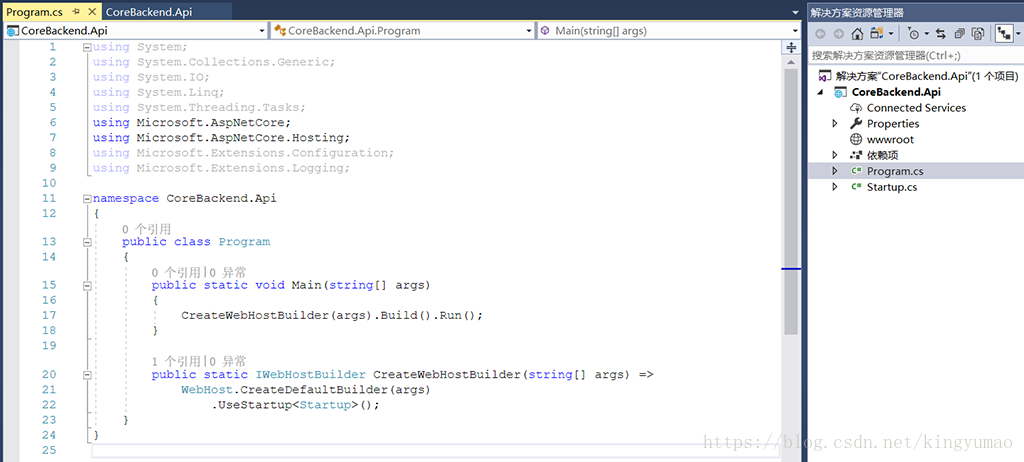Click "0 异常" CodeLens above CreateWebHostBuilder
The image size is (1024, 462).
pos(228,361)
